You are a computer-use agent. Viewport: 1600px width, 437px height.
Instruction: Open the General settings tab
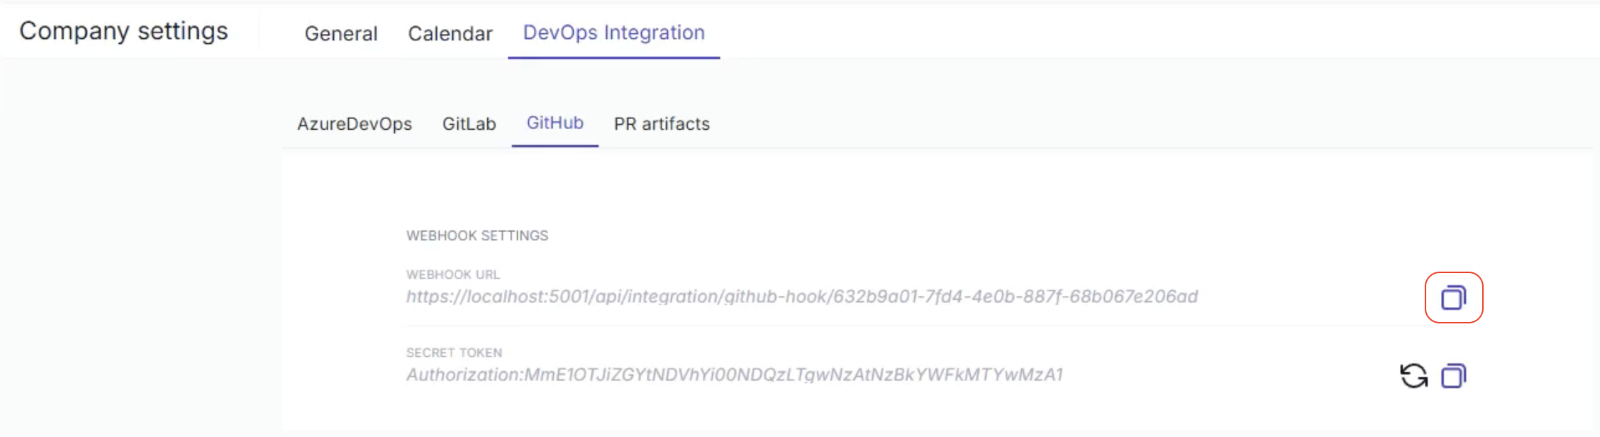click(x=341, y=33)
